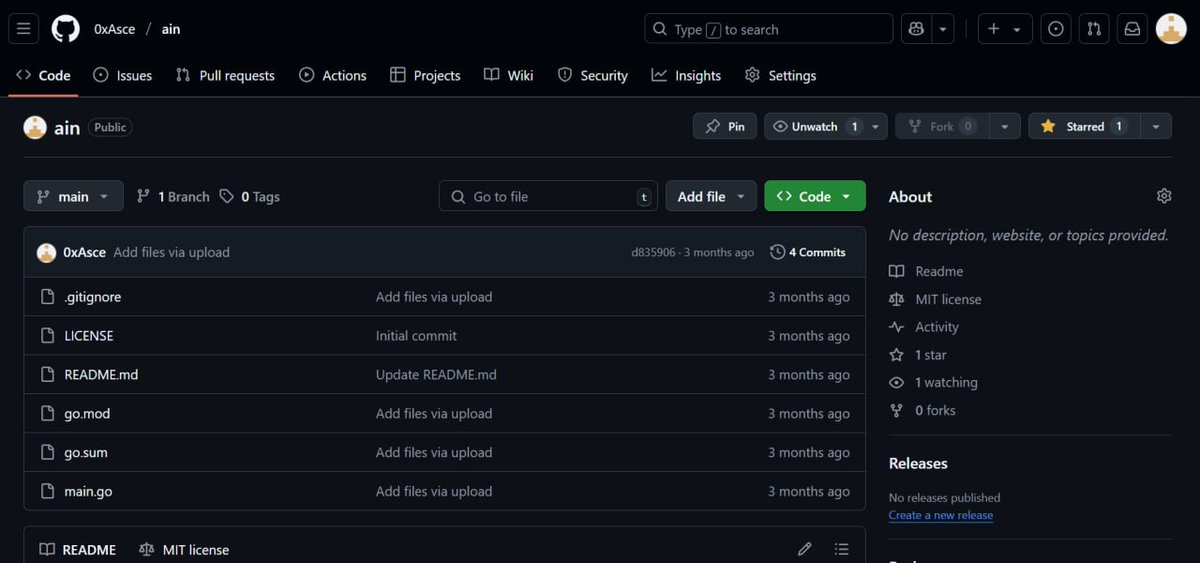This screenshot has height=563, width=1200.
Task: Unstar the repository via Starred button
Action: coord(1083,127)
